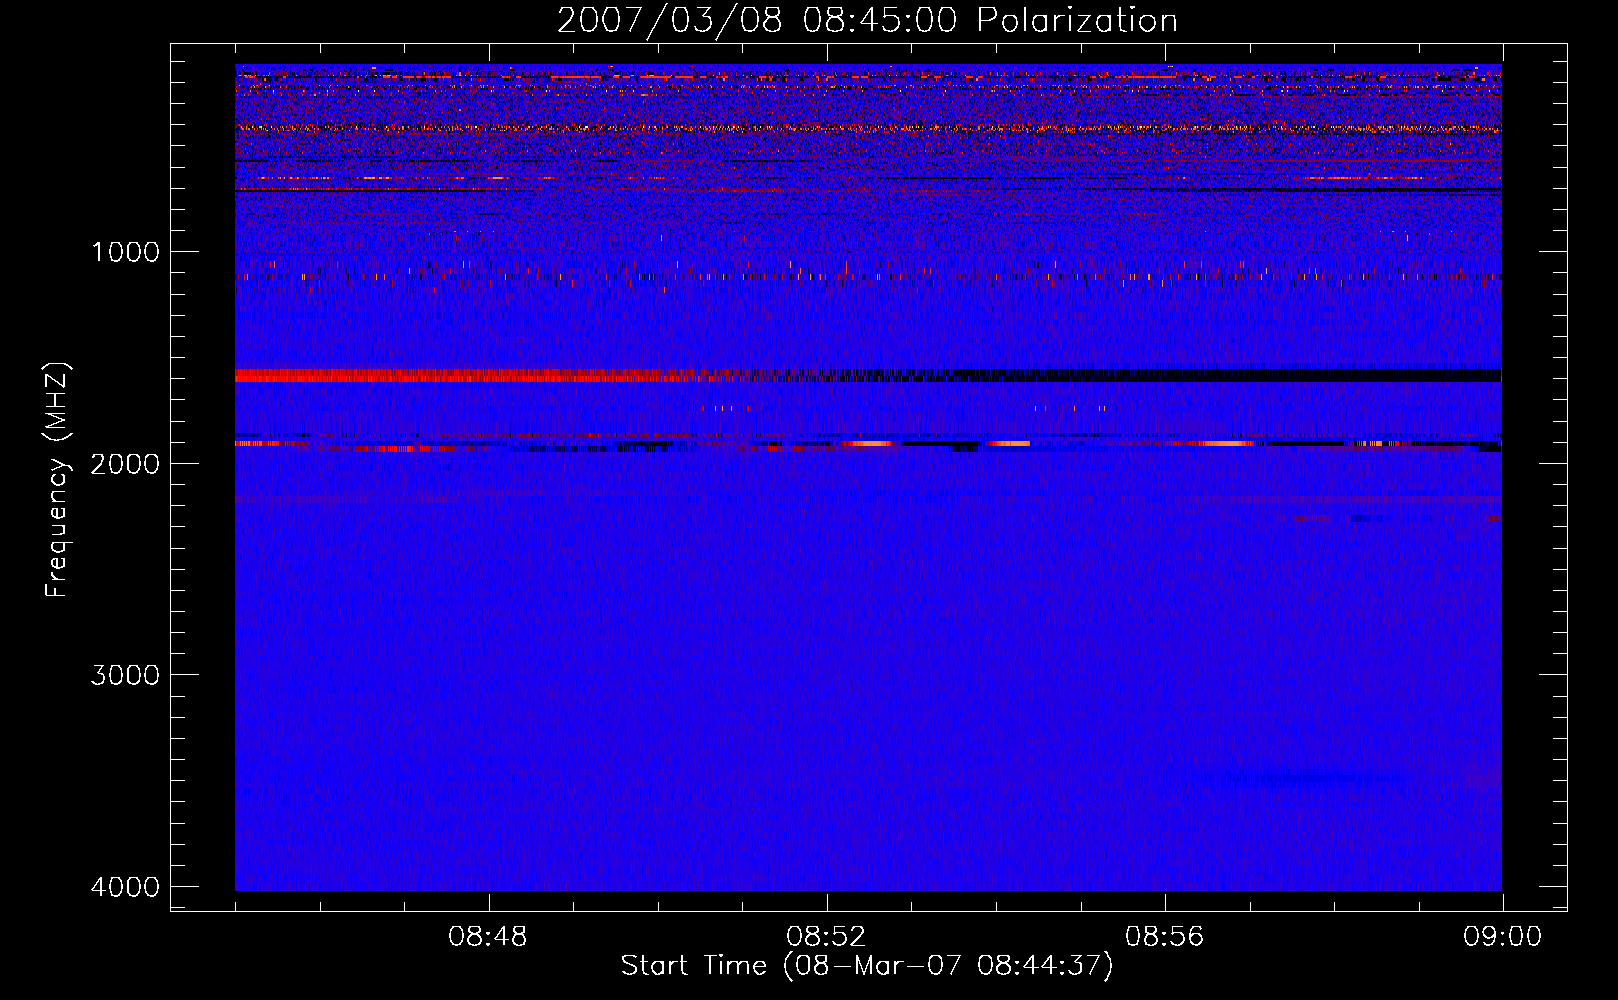Click the 08:52 time axis label
Screen dimensions: 1618x1000
click(x=826, y=937)
